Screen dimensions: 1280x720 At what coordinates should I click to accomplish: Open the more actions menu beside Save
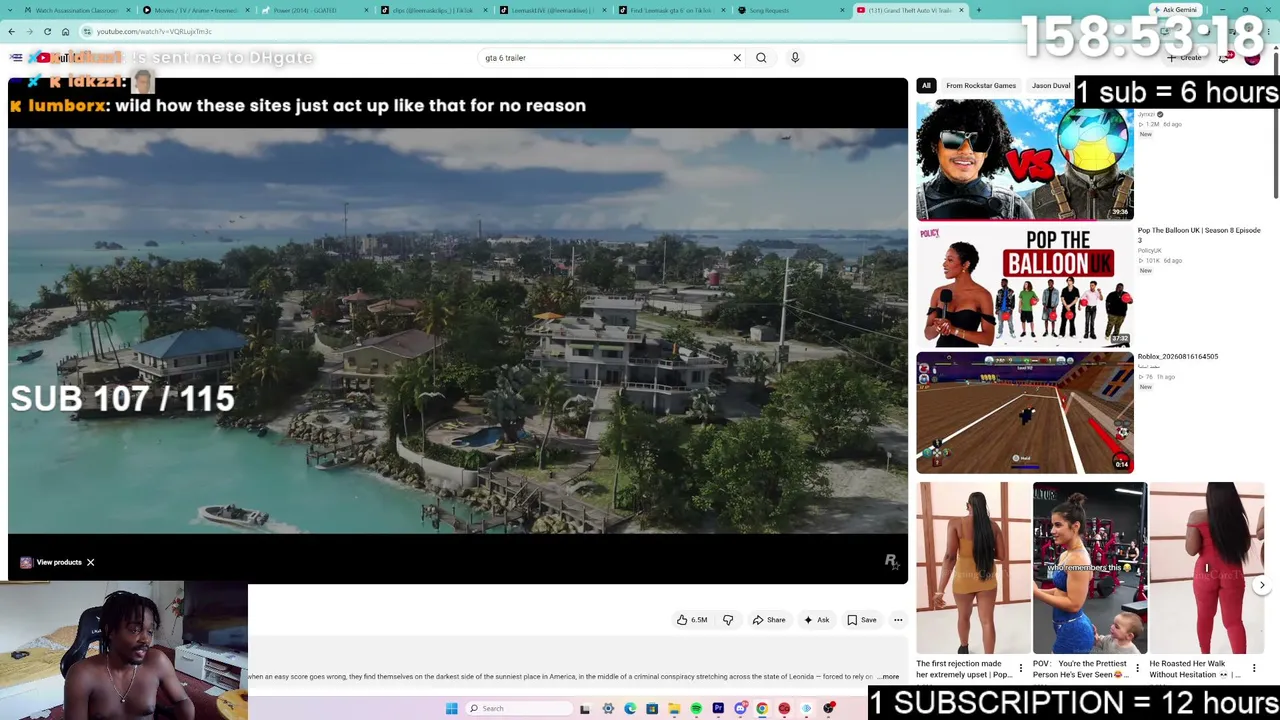click(x=898, y=620)
